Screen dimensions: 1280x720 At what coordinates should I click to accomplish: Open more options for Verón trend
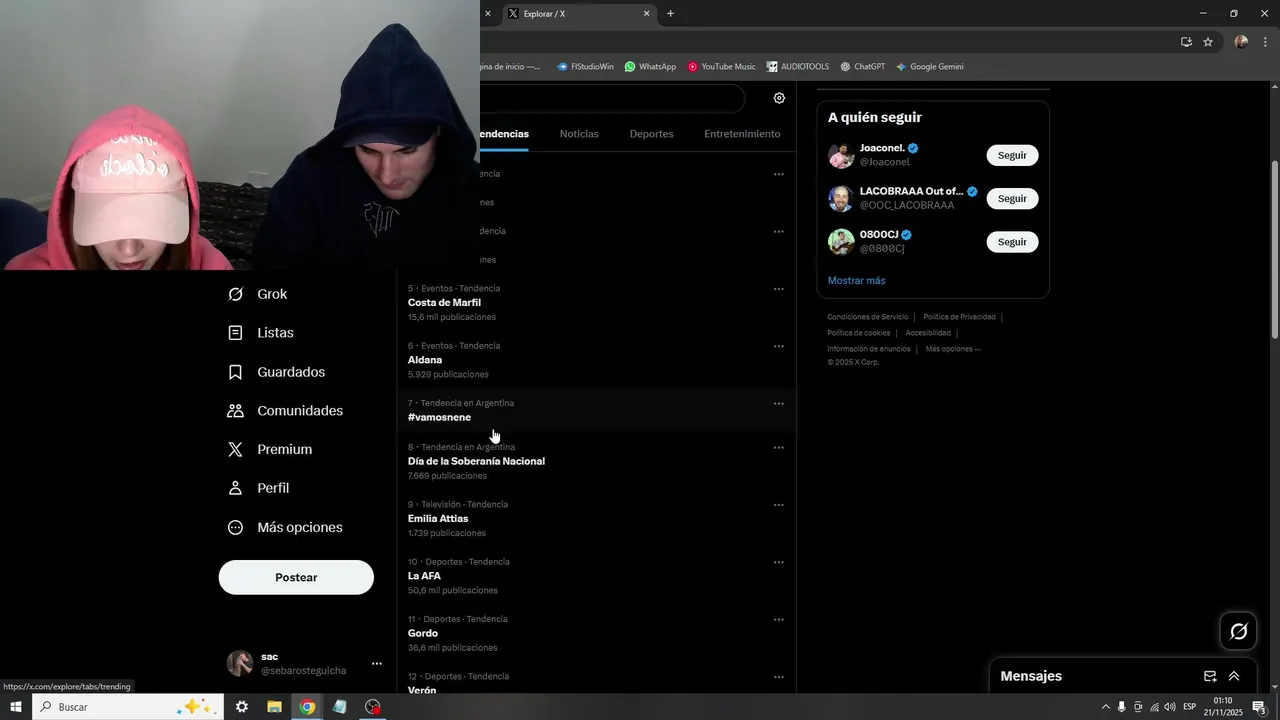778,677
